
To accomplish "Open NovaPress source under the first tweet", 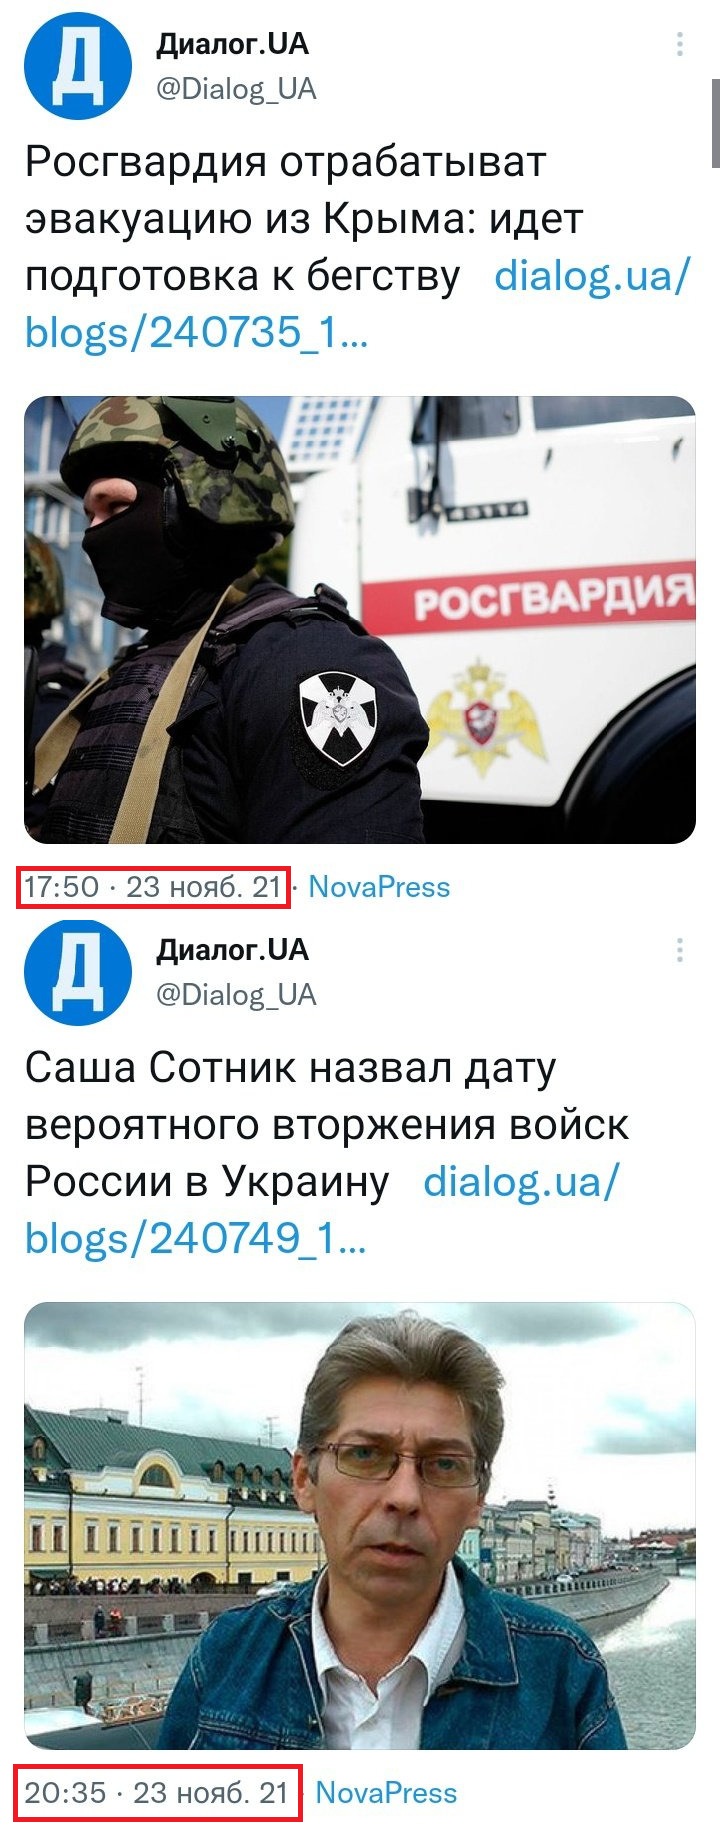I will [379, 887].
